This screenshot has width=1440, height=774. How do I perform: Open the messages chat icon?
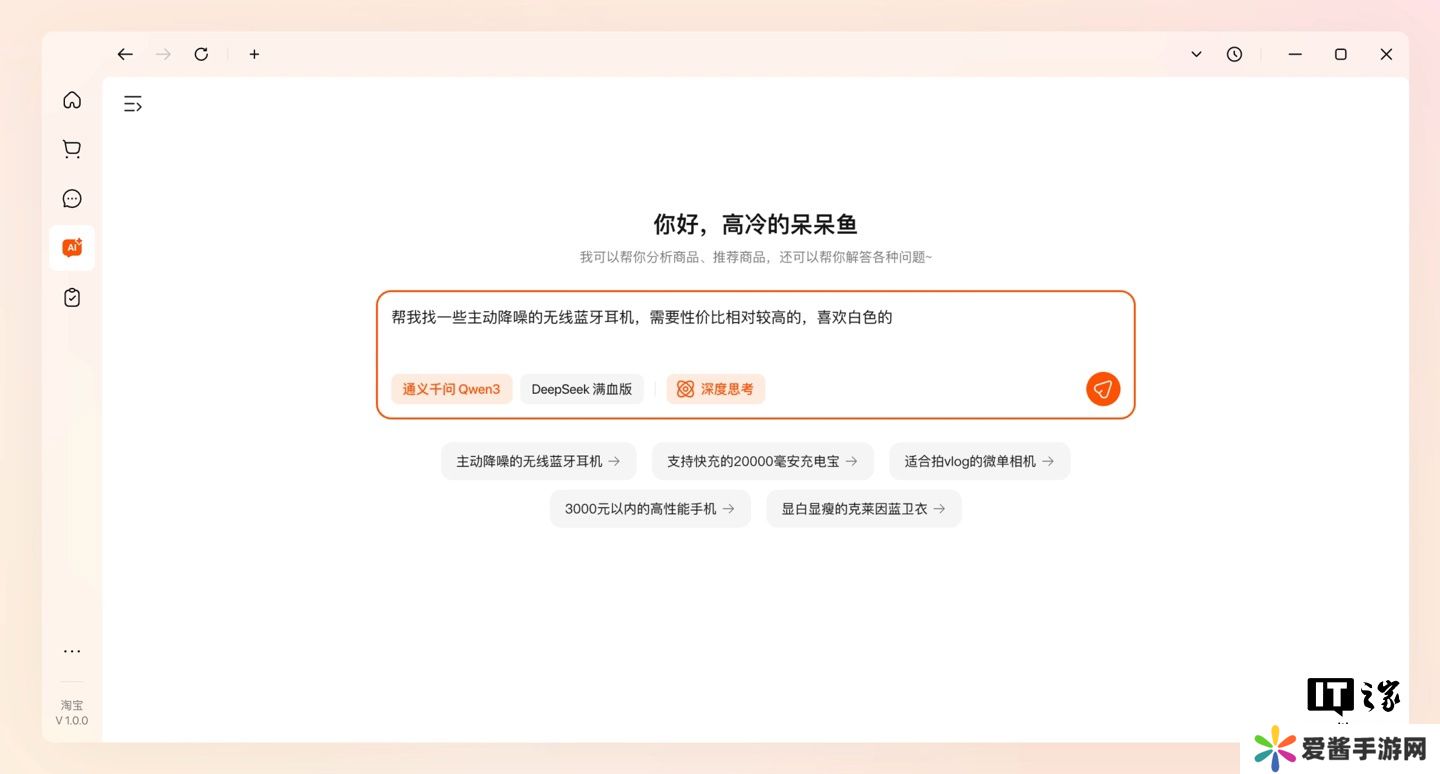pyautogui.click(x=72, y=199)
